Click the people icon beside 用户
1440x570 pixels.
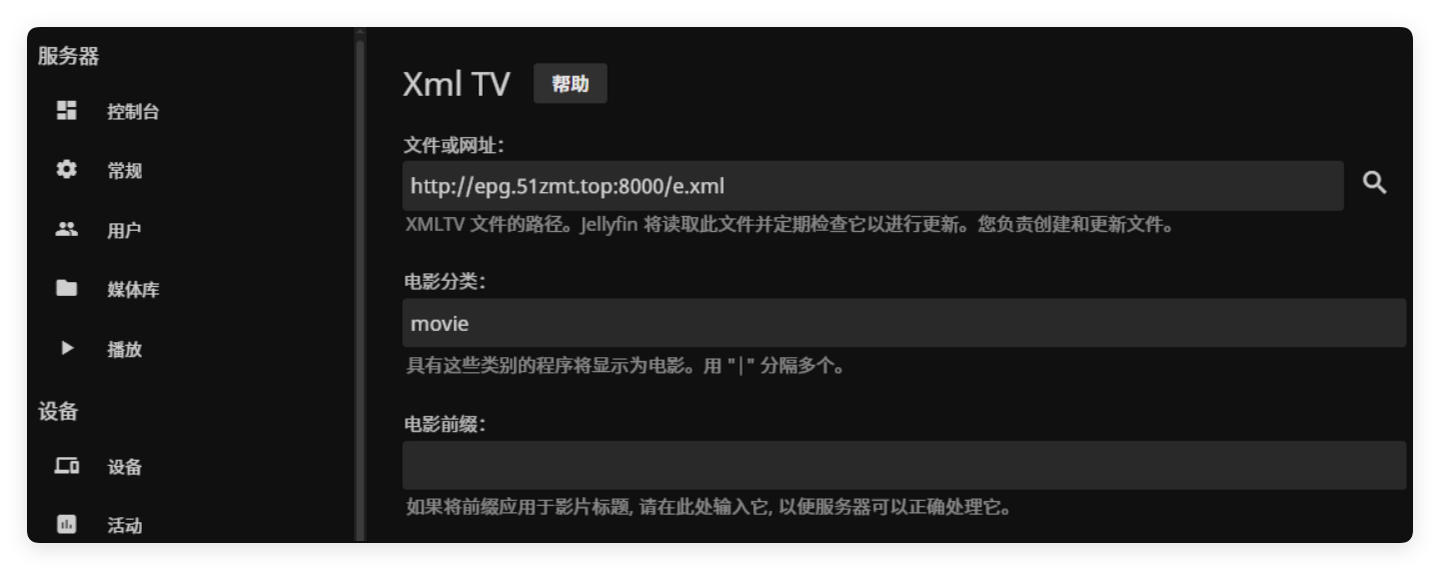pos(66,230)
